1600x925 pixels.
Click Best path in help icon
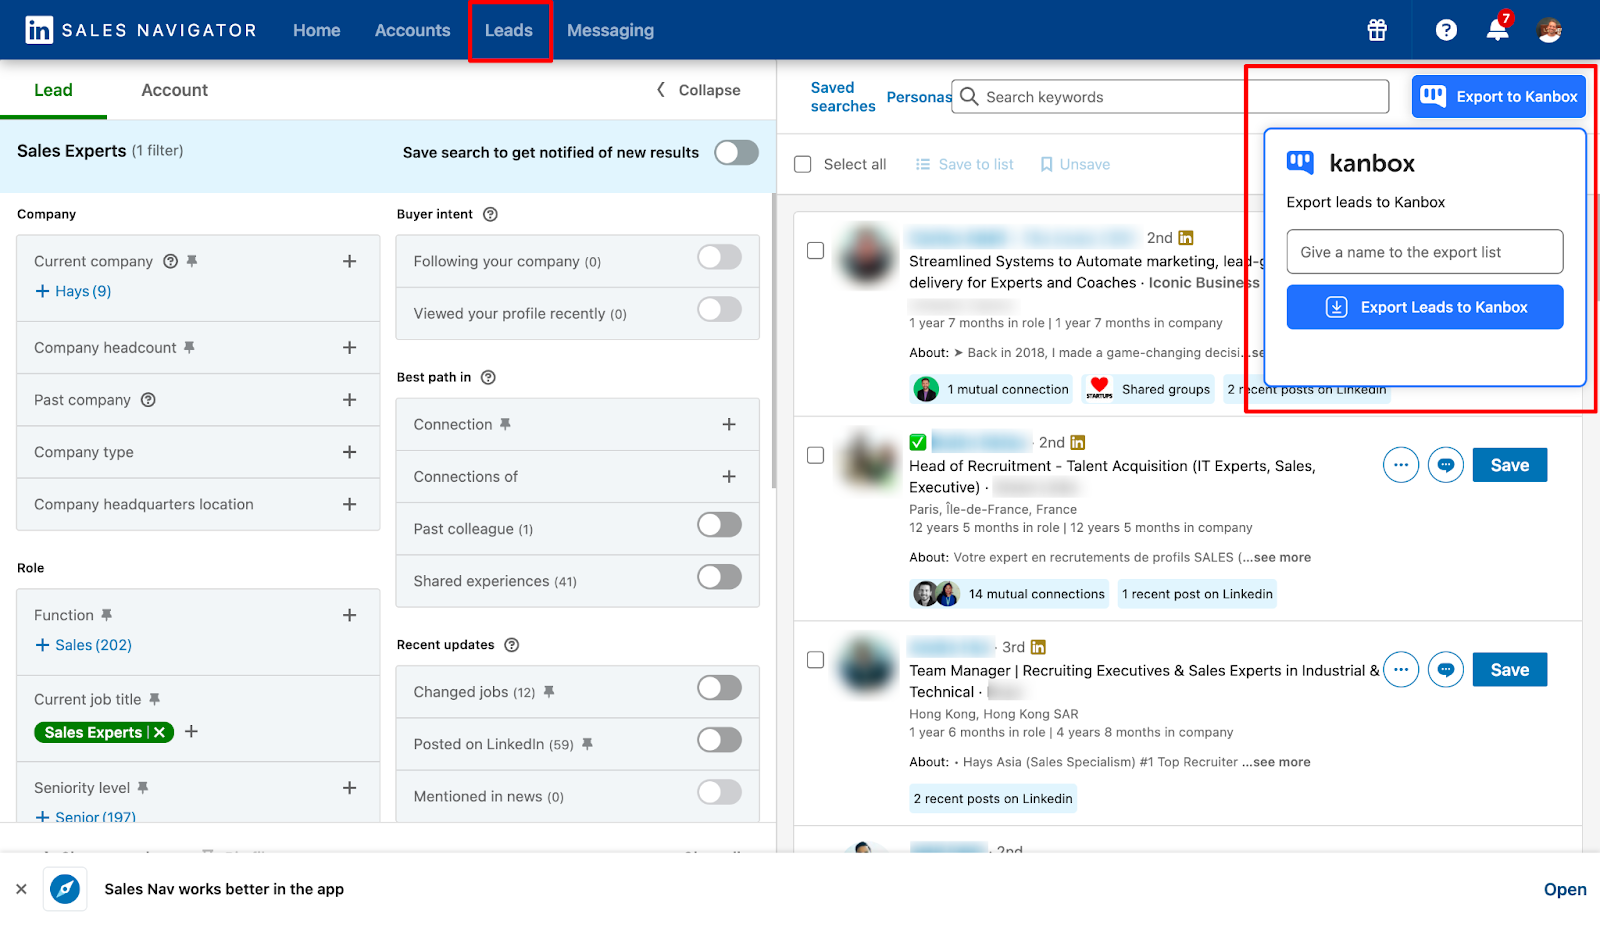pos(488,377)
